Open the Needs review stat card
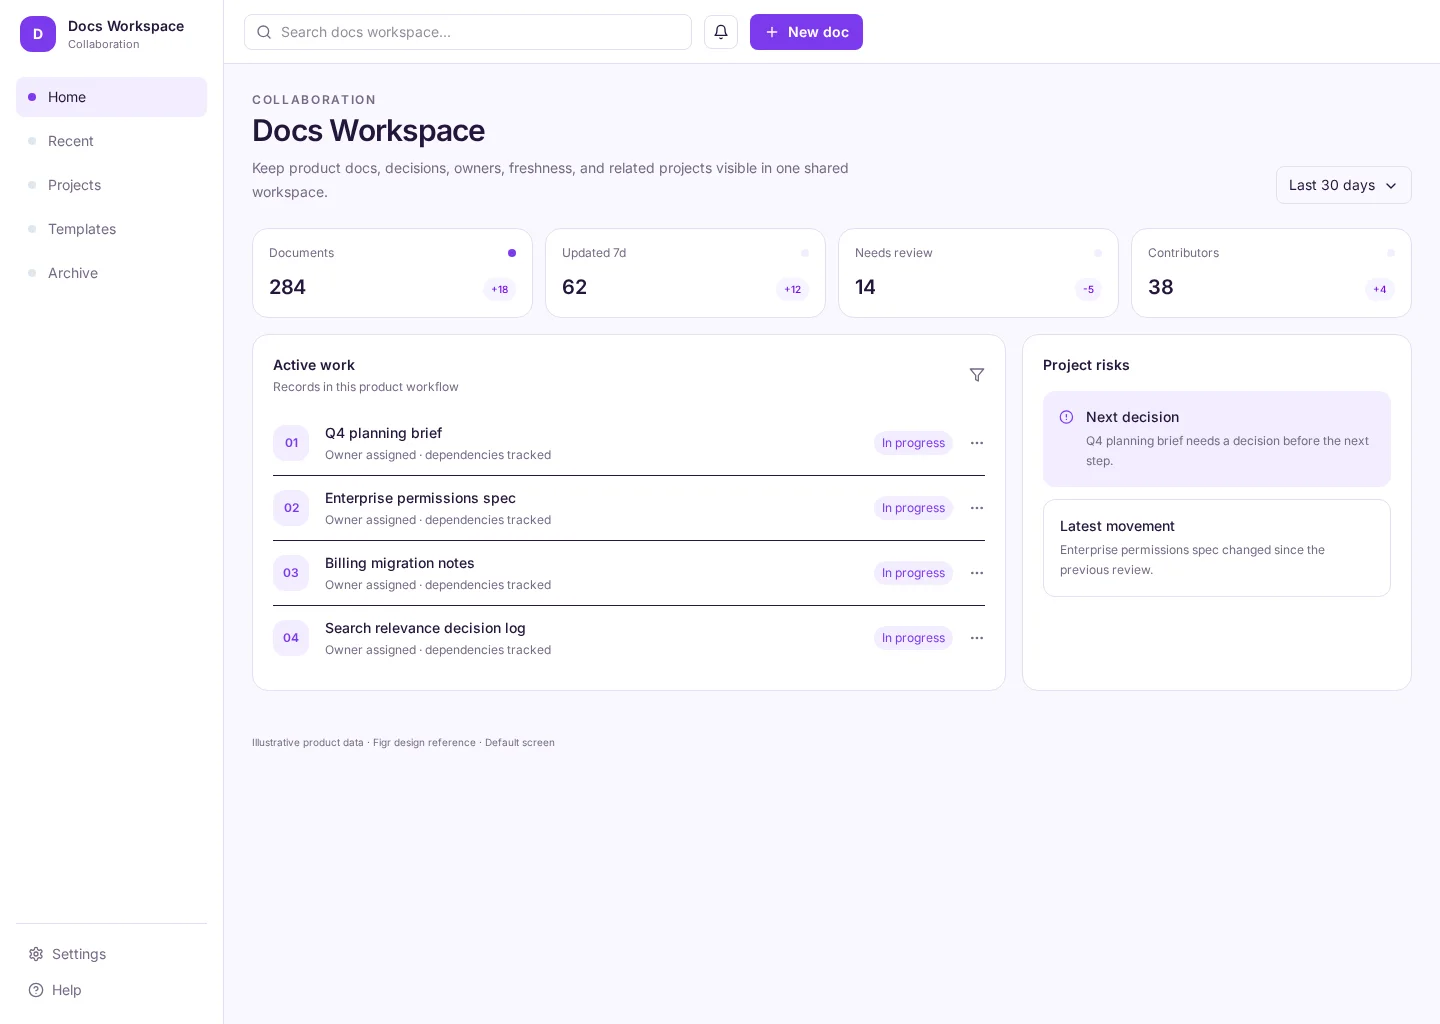Viewport: 1440px width, 1024px height. (978, 273)
